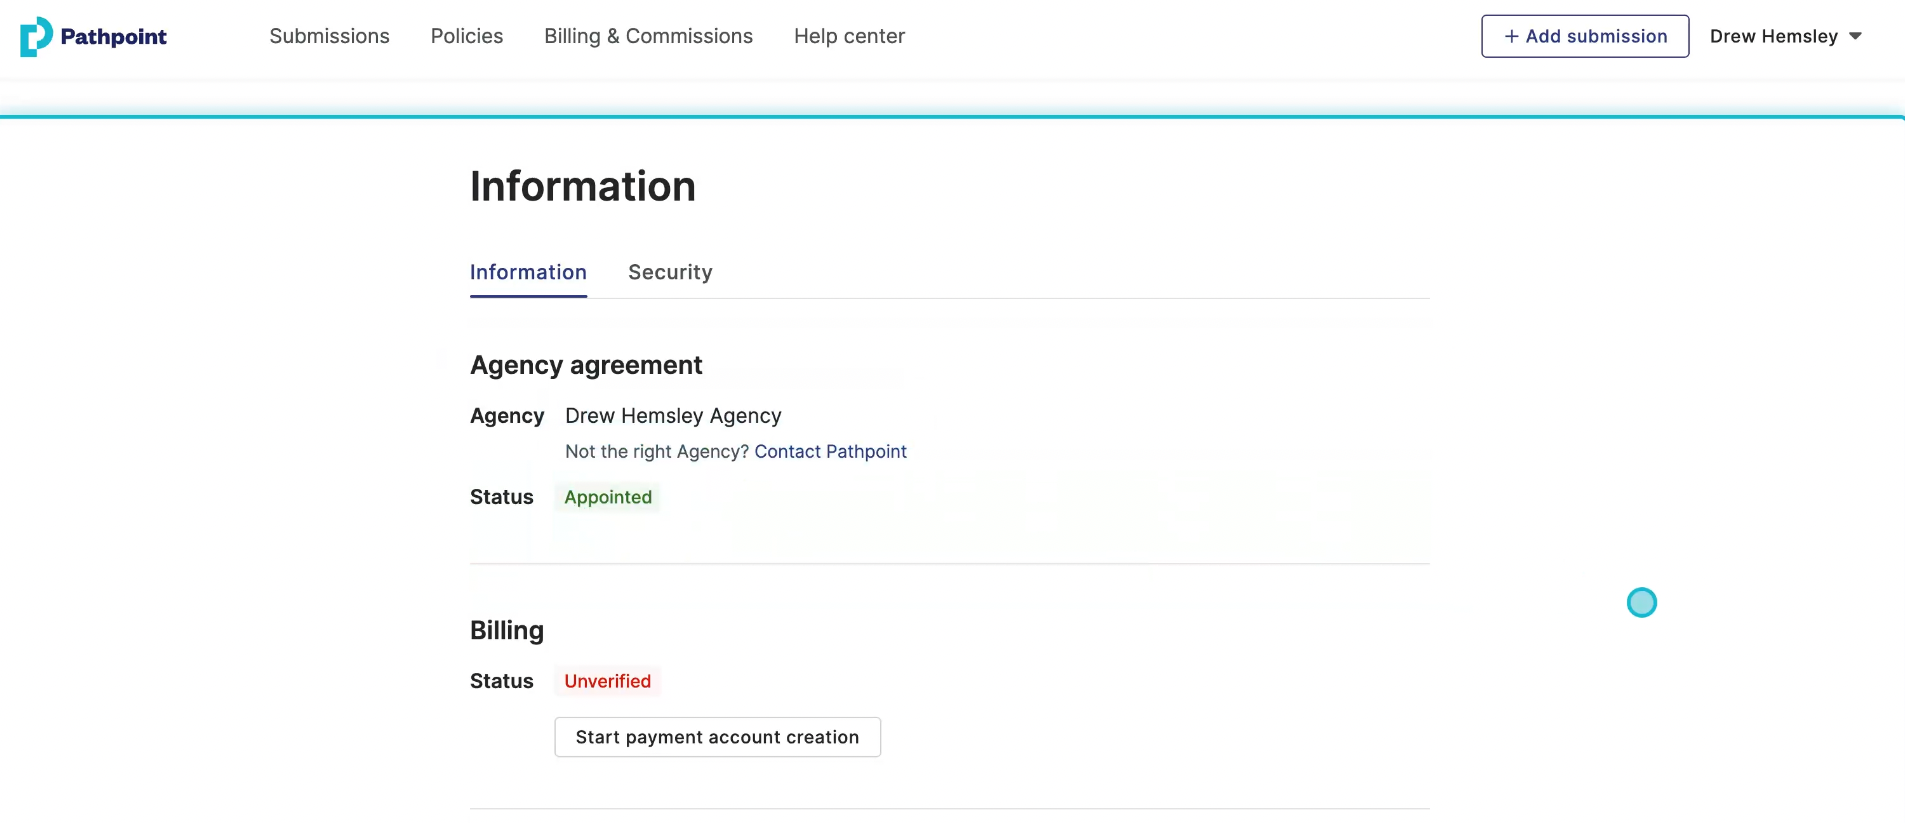Select the Information tab
1905x823 pixels.
pyautogui.click(x=528, y=272)
